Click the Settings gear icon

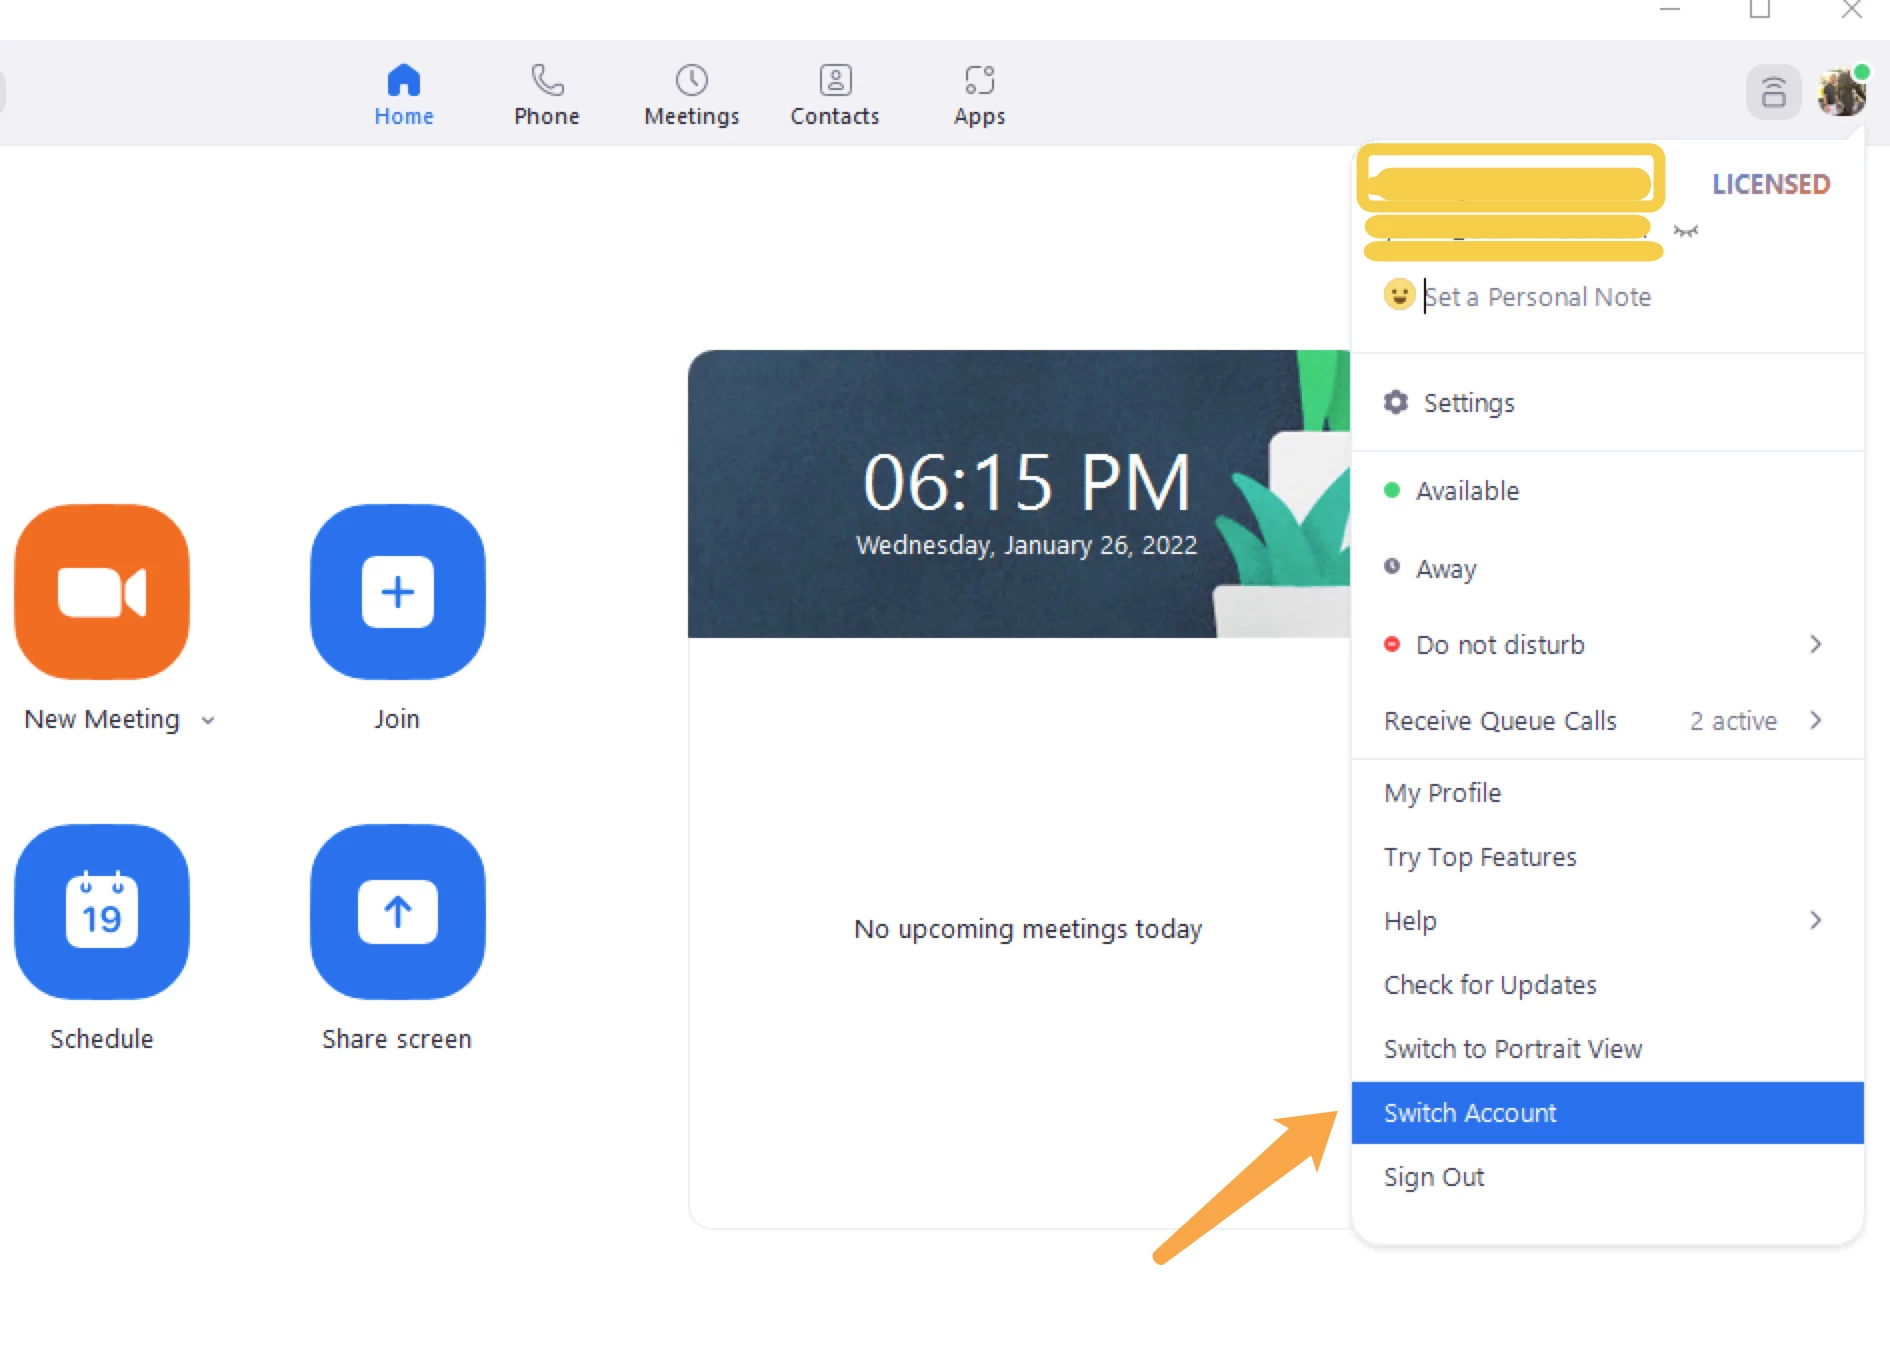point(1396,403)
